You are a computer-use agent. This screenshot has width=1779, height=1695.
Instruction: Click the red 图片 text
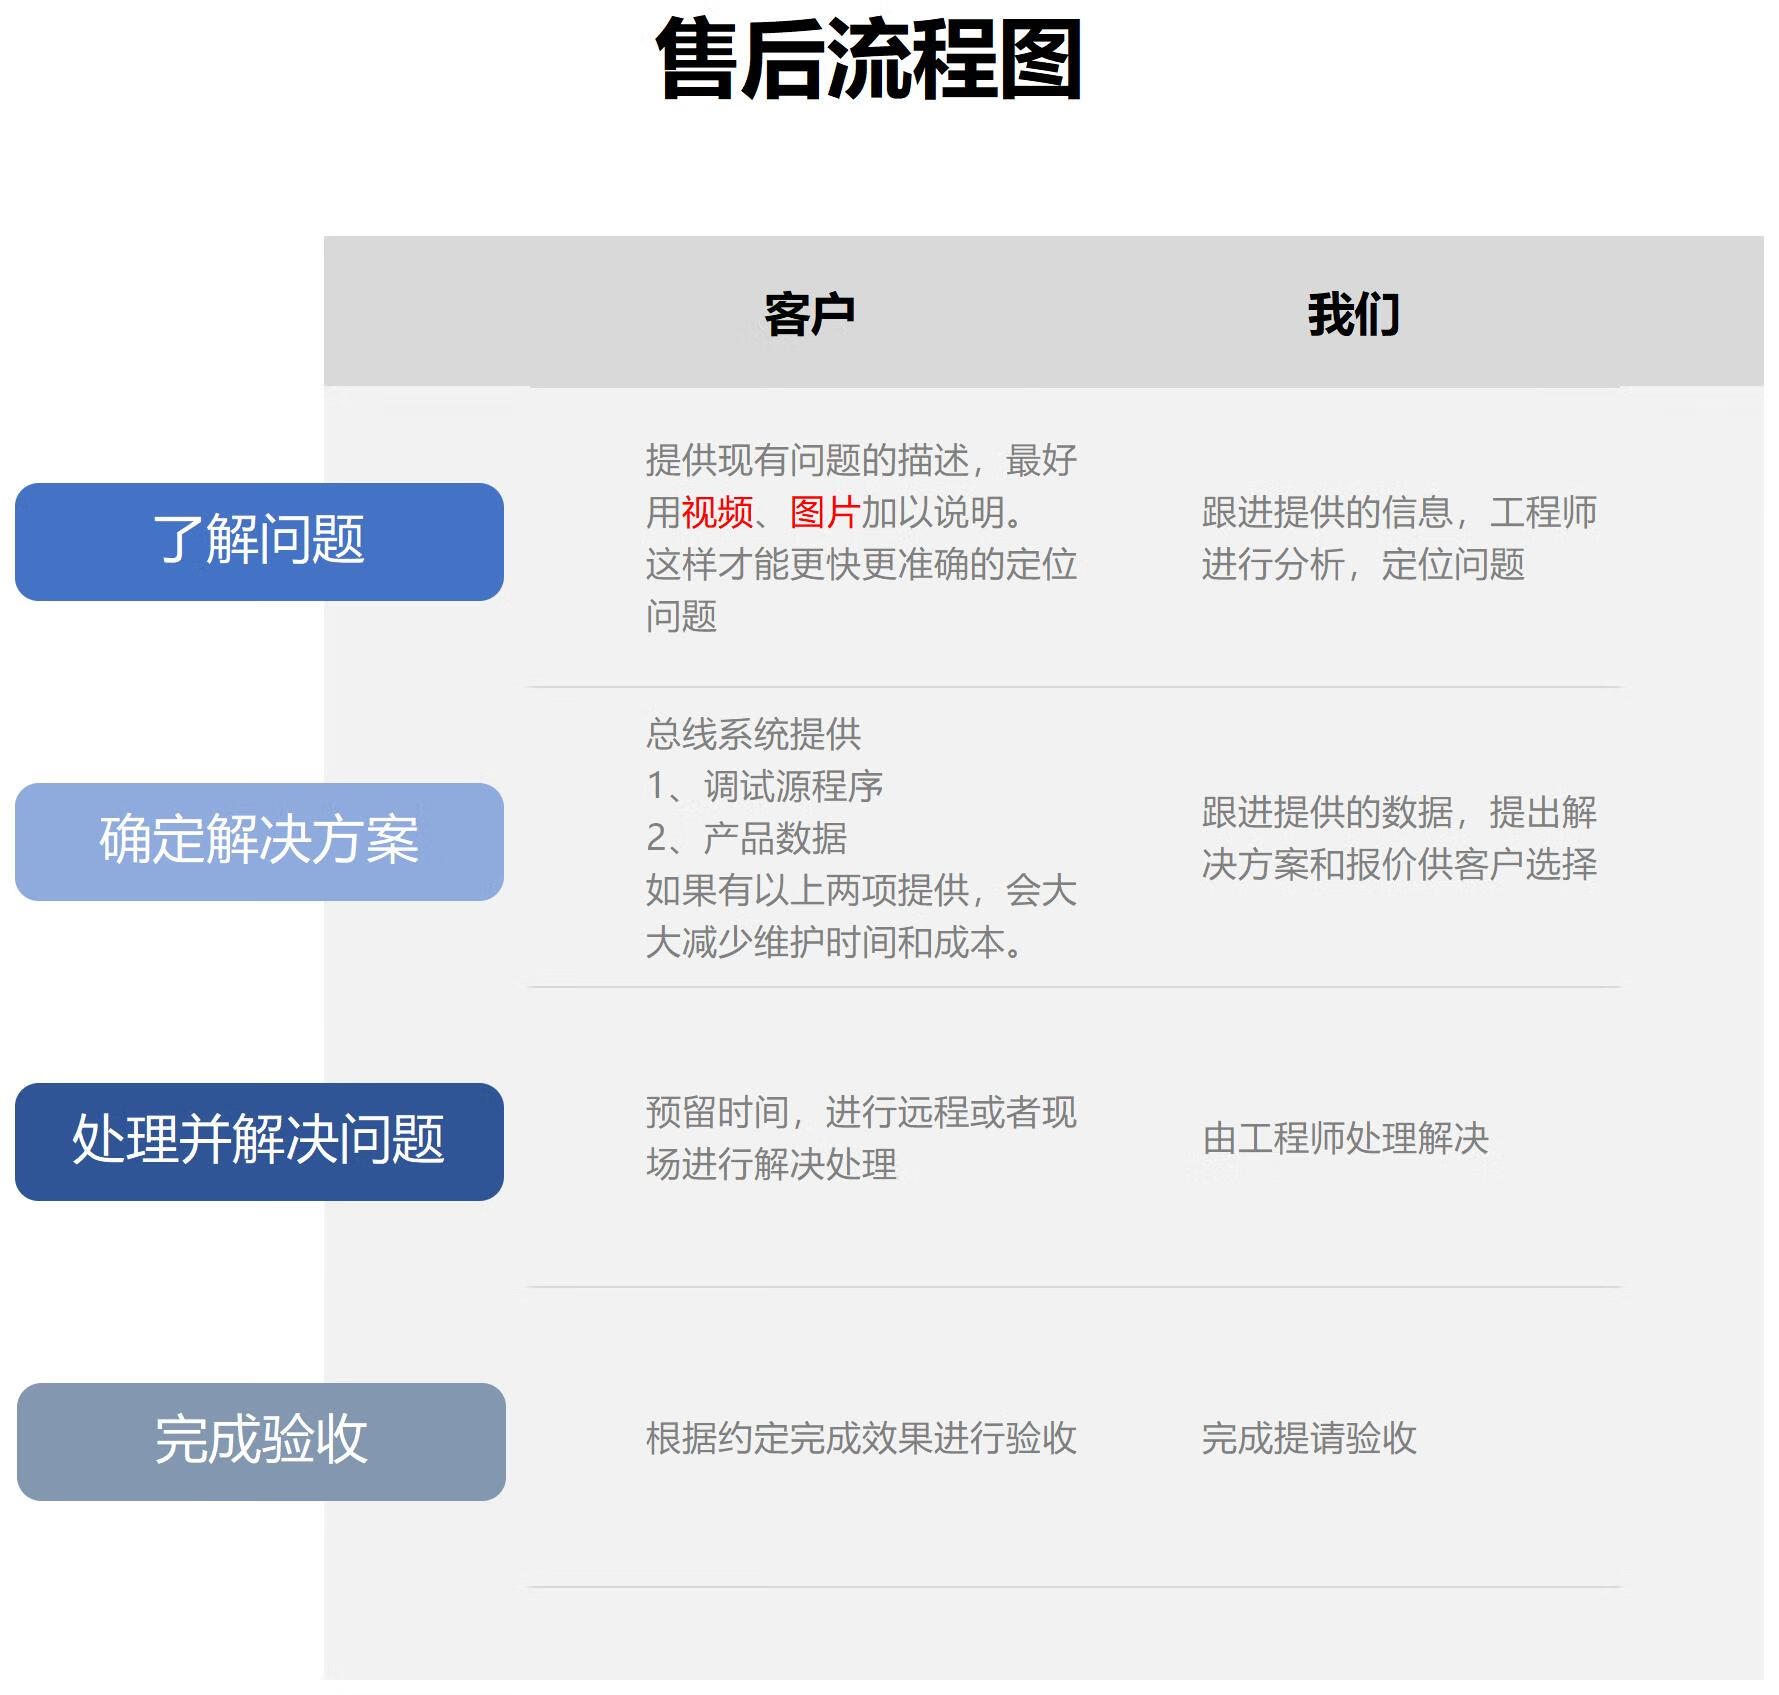point(825,513)
